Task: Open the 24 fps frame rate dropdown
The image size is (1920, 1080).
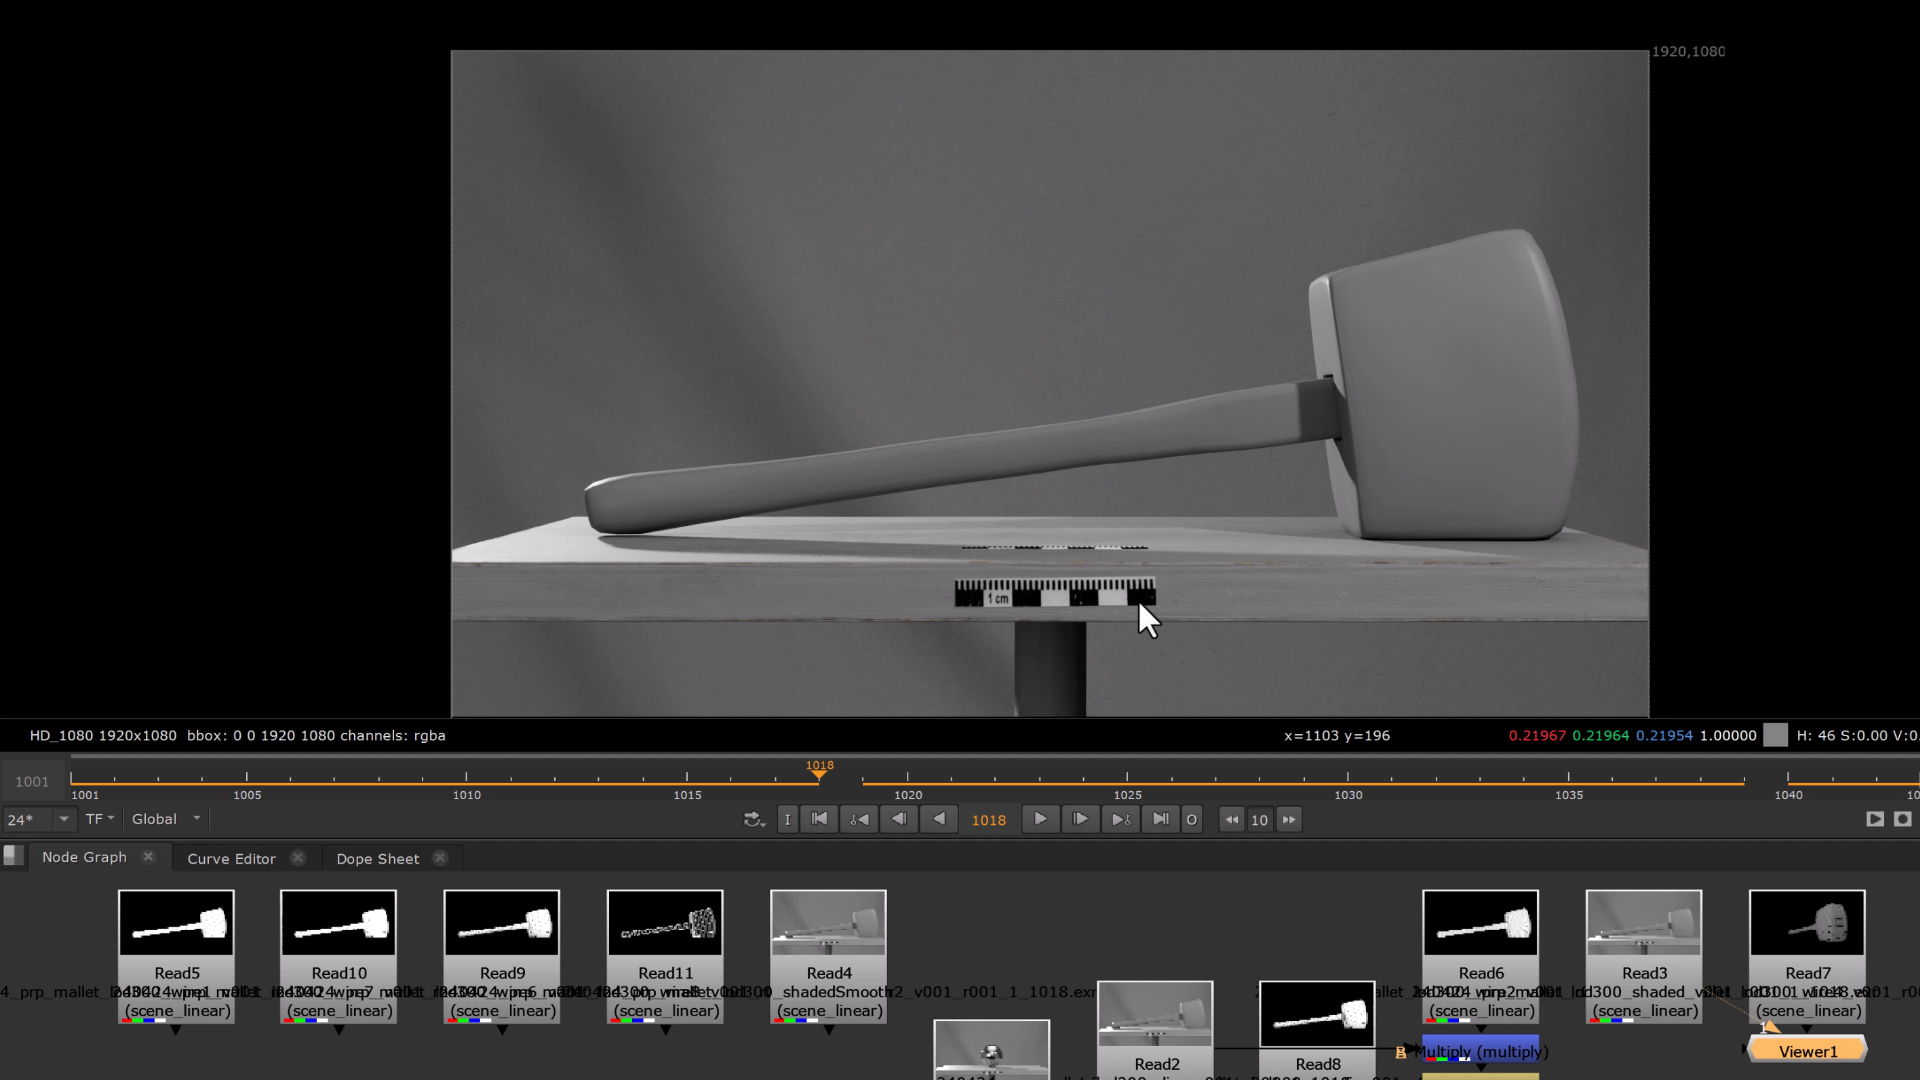Action: click(x=64, y=819)
